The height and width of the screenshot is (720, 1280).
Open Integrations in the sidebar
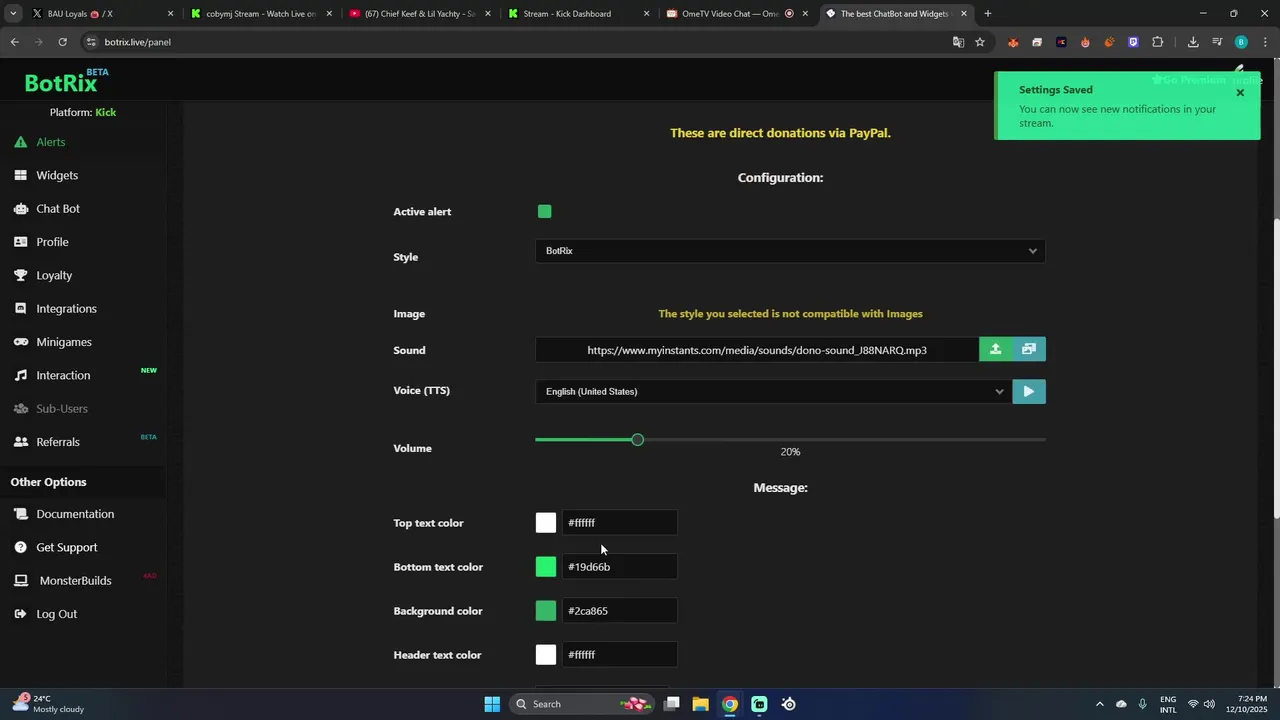pyautogui.click(x=66, y=309)
